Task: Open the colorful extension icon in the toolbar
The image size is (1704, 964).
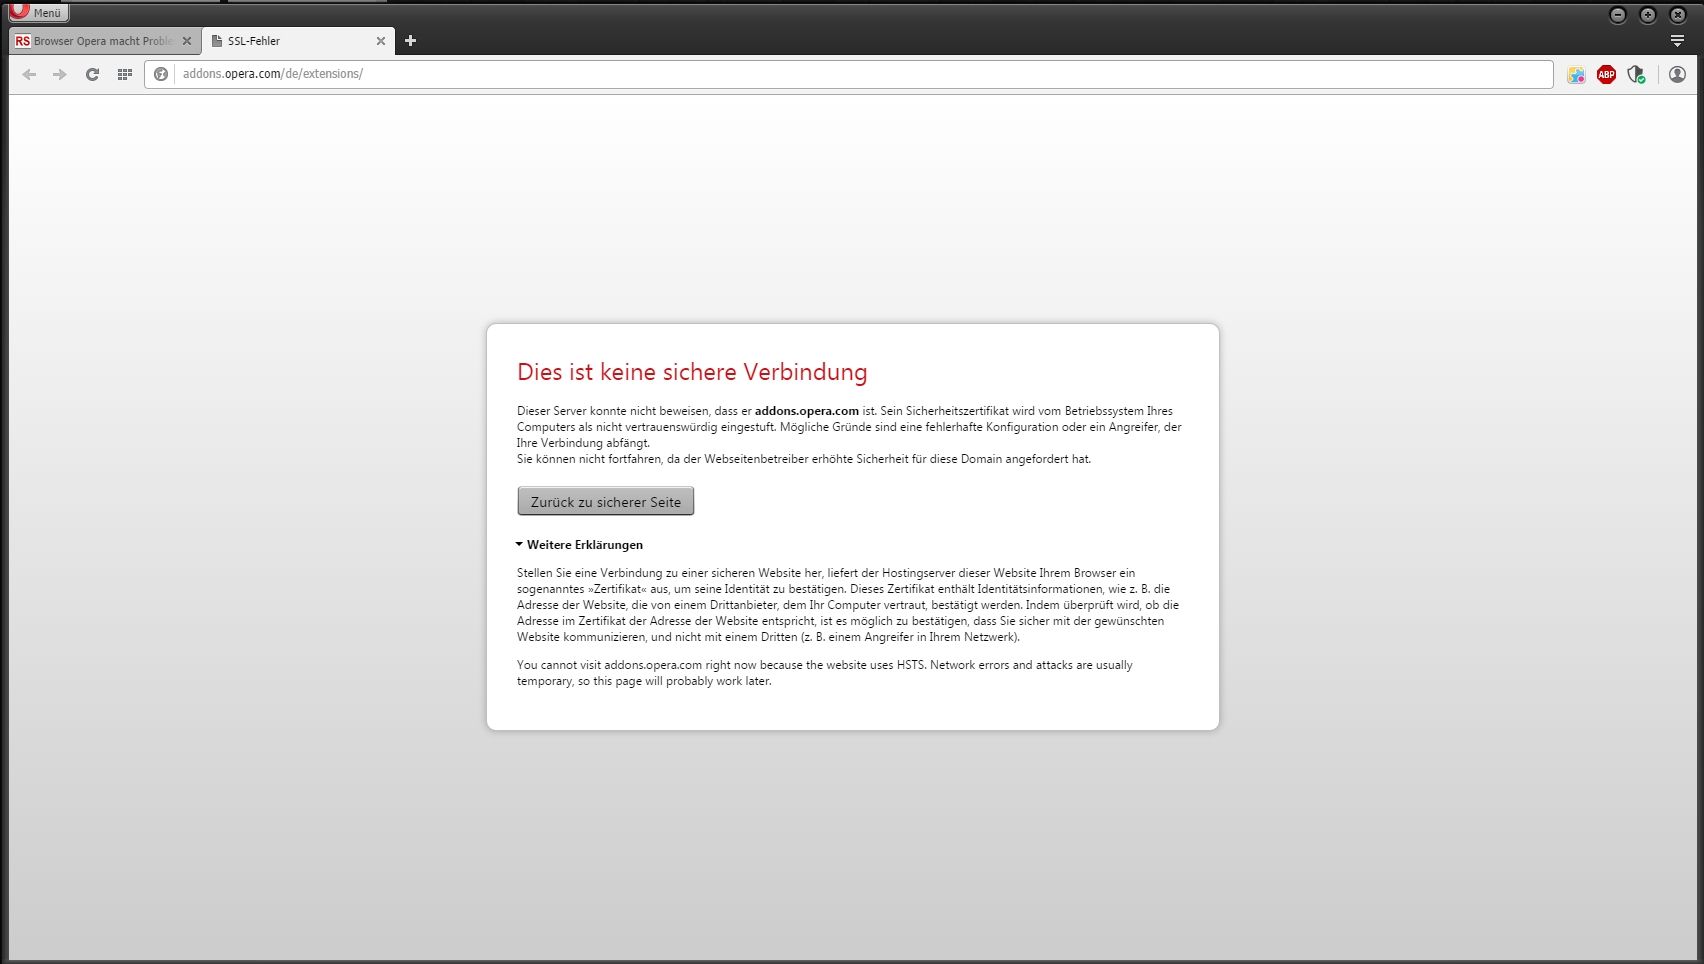Action: [x=1576, y=75]
